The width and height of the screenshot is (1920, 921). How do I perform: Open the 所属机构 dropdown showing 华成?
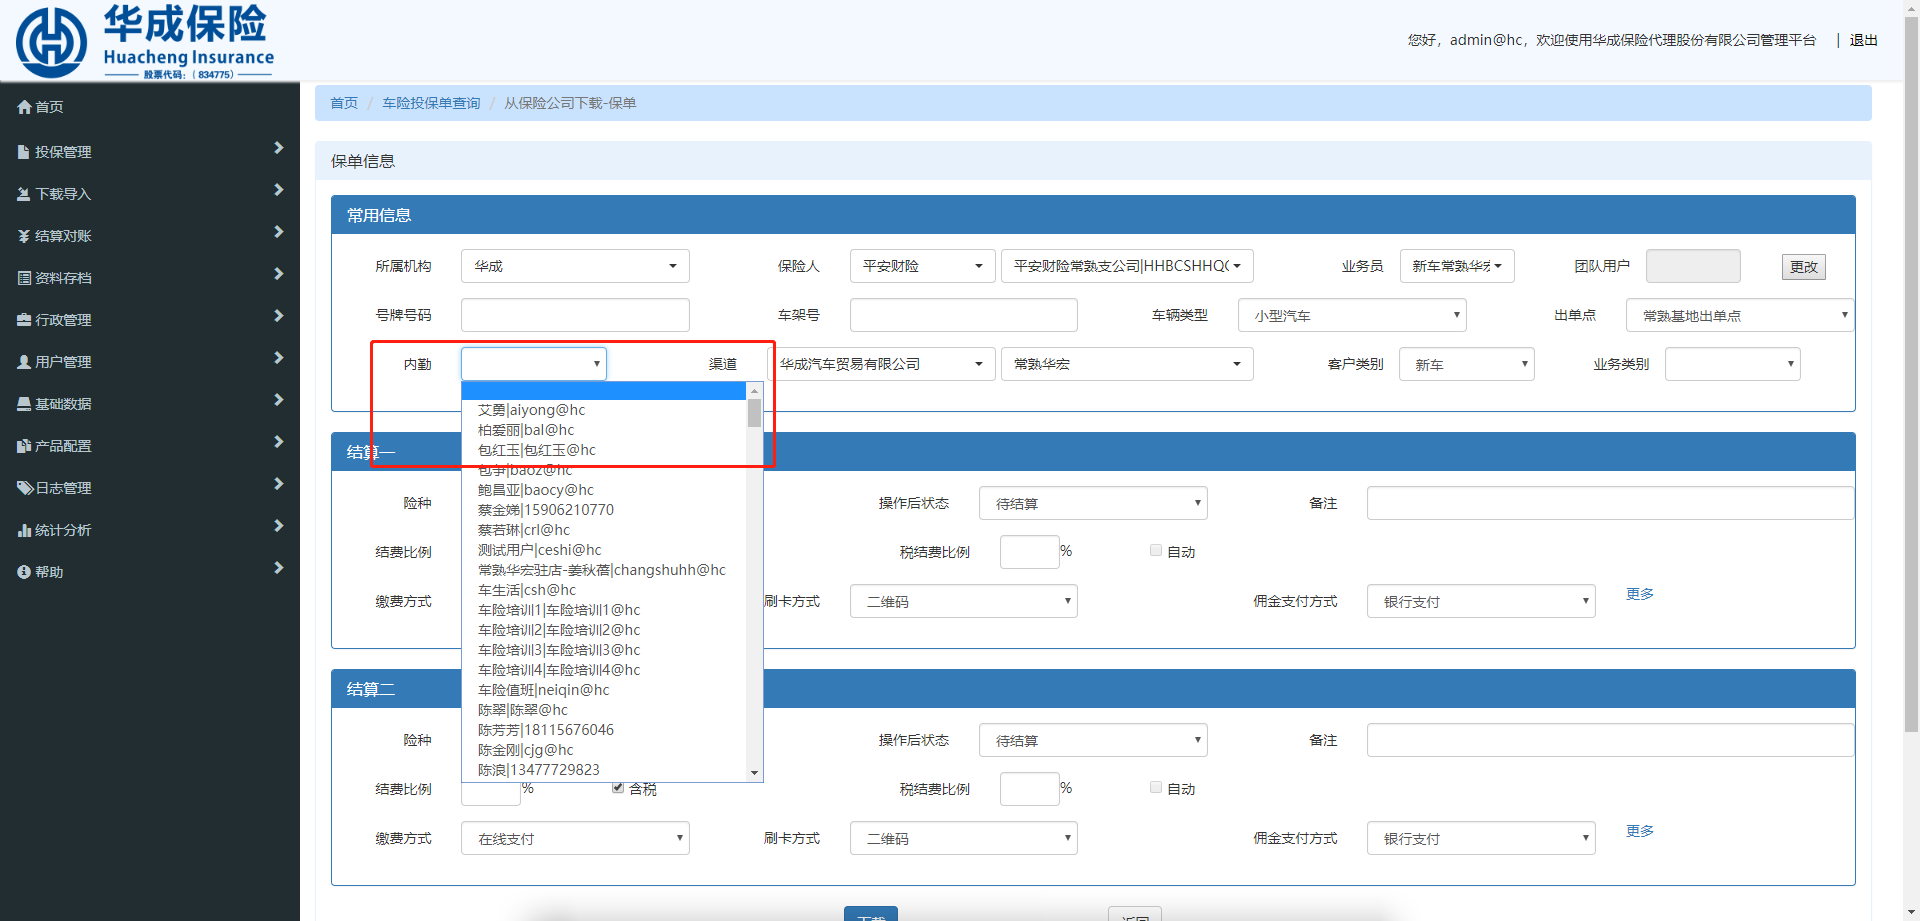click(x=575, y=266)
